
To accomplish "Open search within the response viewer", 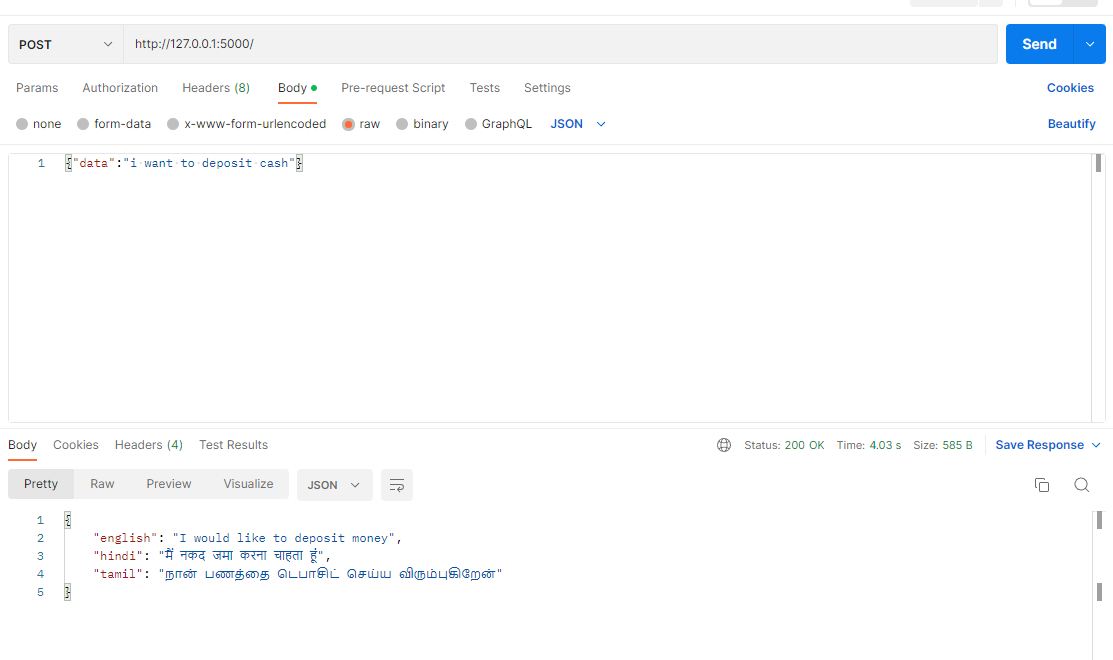I will (1082, 485).
